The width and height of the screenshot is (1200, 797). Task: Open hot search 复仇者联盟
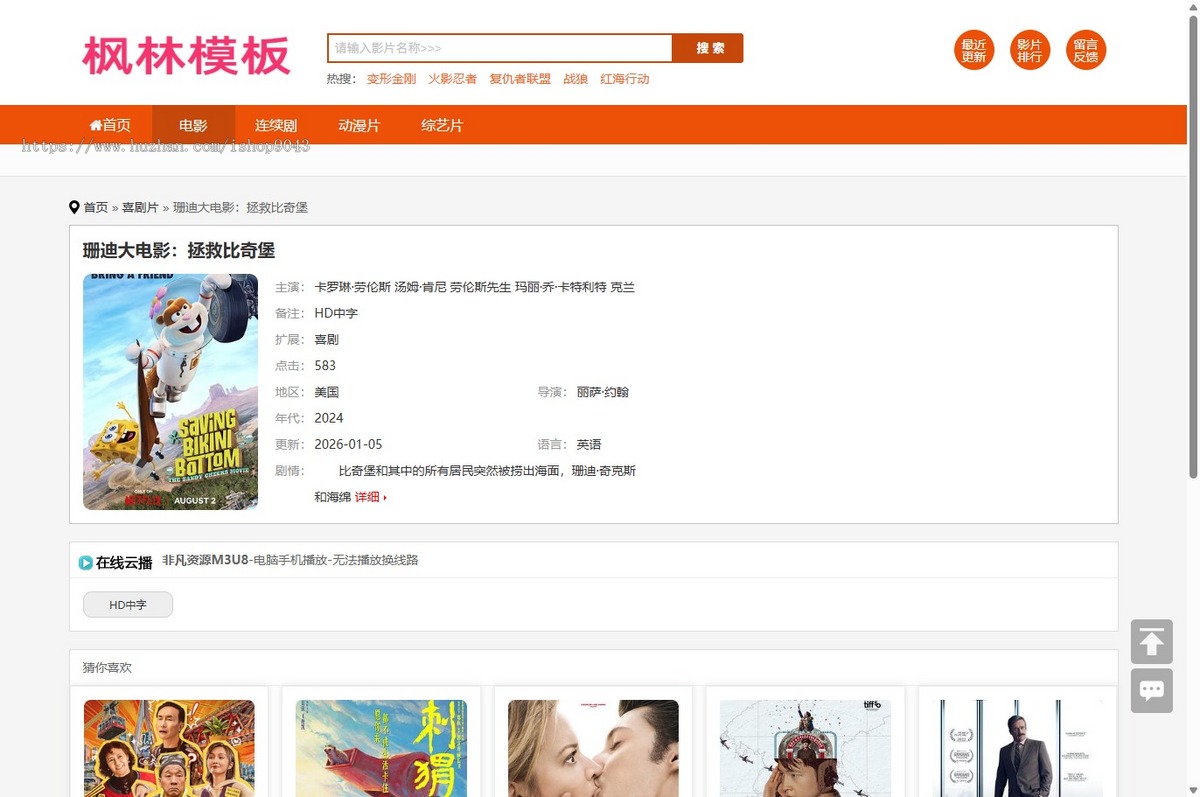click(520, 79)
